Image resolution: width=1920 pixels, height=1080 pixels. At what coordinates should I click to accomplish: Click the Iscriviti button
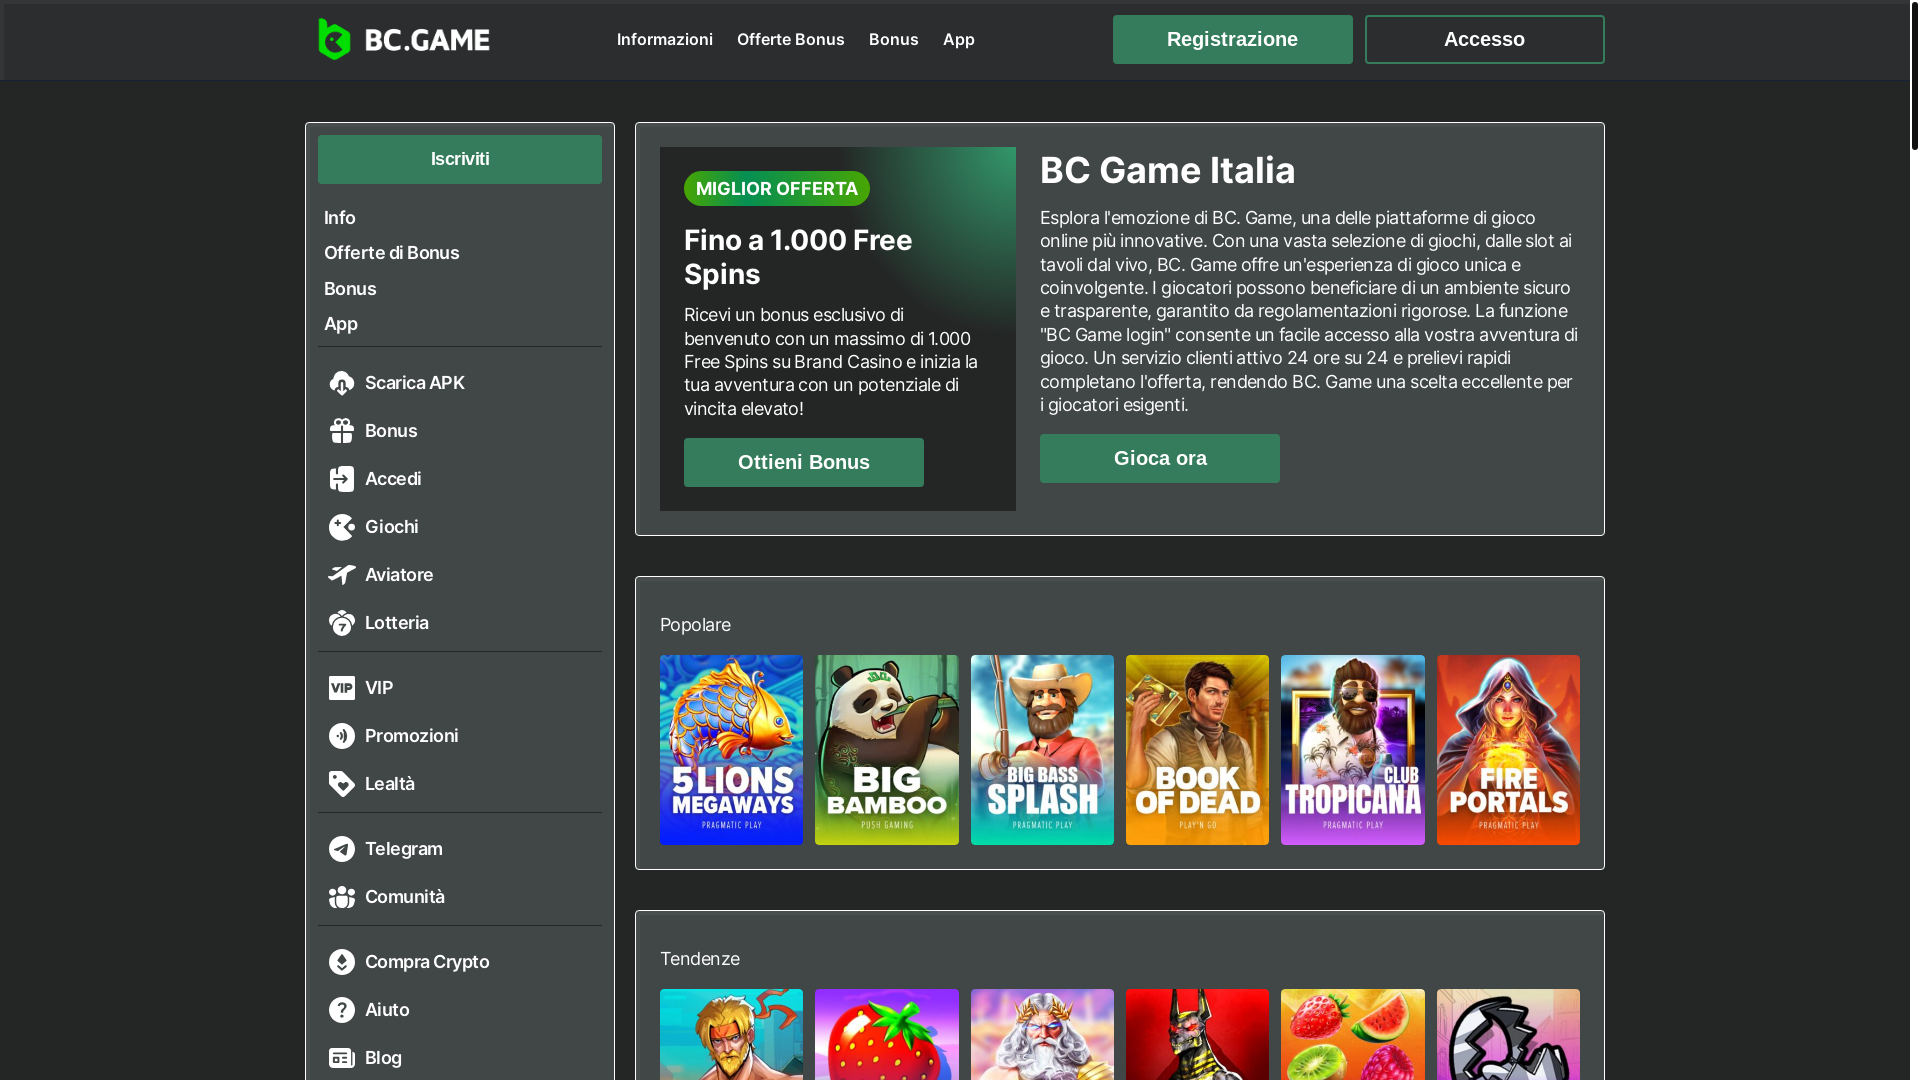pos(460,159)
